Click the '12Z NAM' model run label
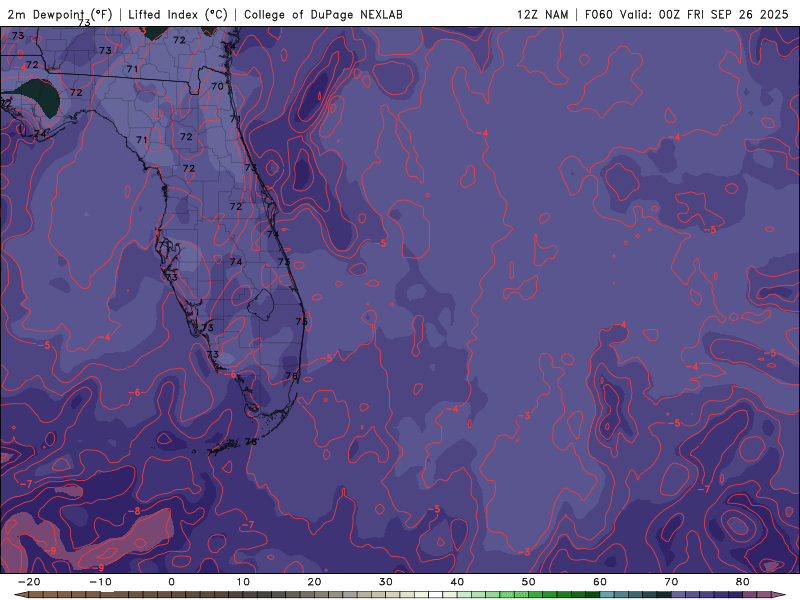Image resolution: width=800 pixels, height=600 pixels. pos(542,14)
